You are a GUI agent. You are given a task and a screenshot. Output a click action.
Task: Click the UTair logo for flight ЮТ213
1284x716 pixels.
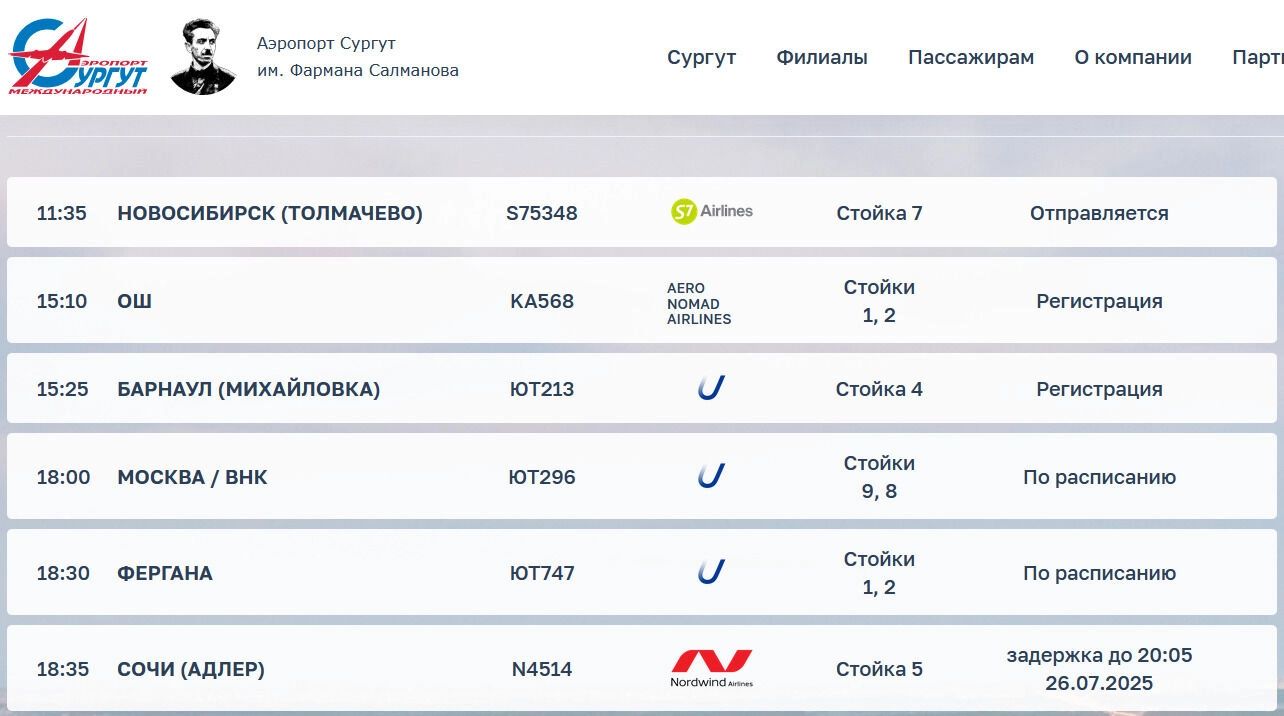click(711, 388)
